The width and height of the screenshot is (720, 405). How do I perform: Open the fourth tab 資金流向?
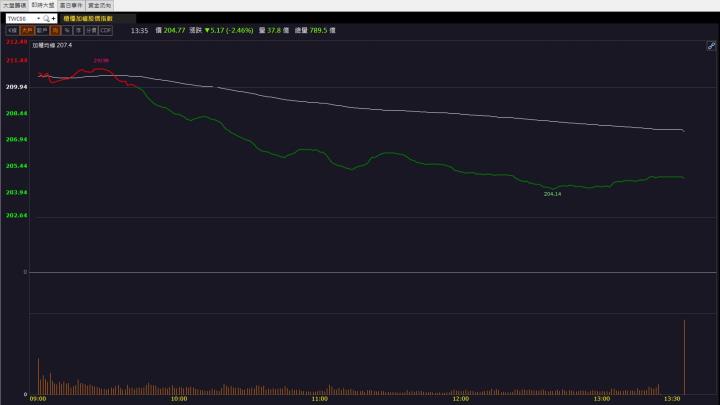pos(99,6)
